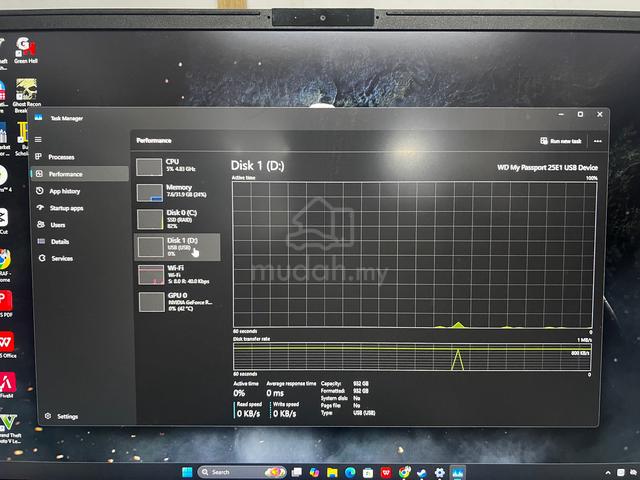
Task: Open Copilot from the taskbar
Action: coord(314,472)
